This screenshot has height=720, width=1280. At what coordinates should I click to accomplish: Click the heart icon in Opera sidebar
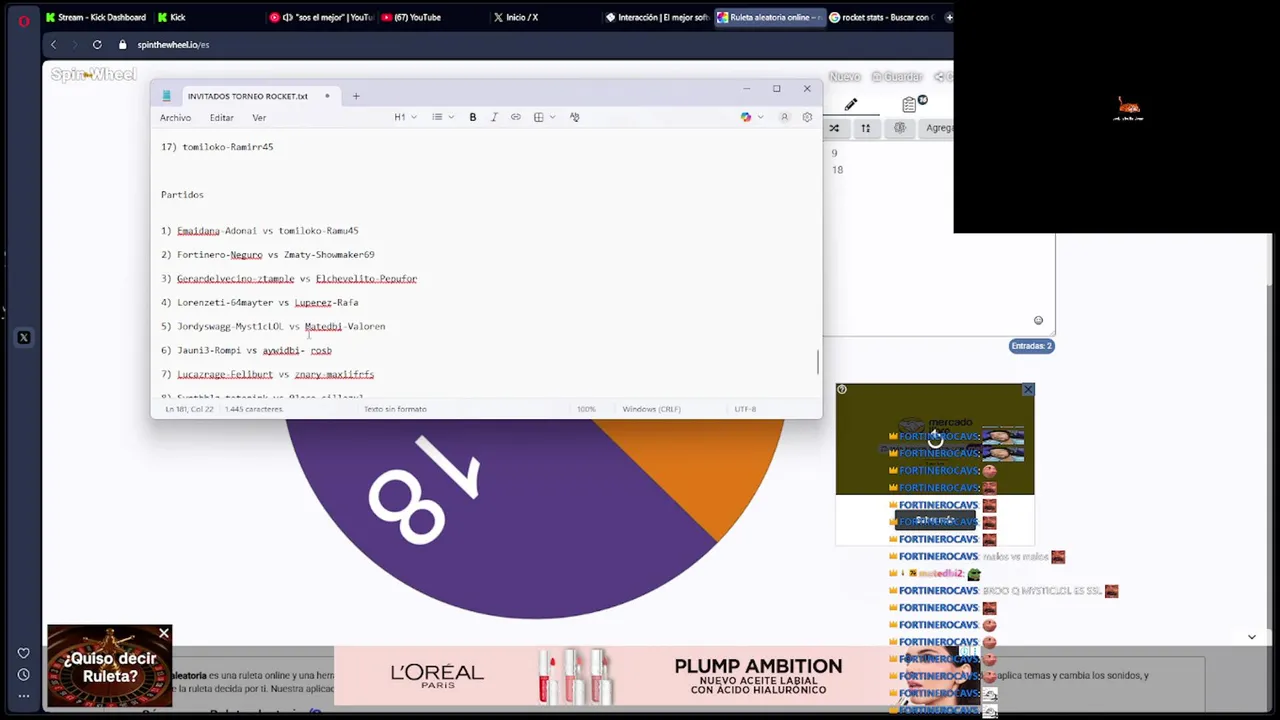point(23,653)
